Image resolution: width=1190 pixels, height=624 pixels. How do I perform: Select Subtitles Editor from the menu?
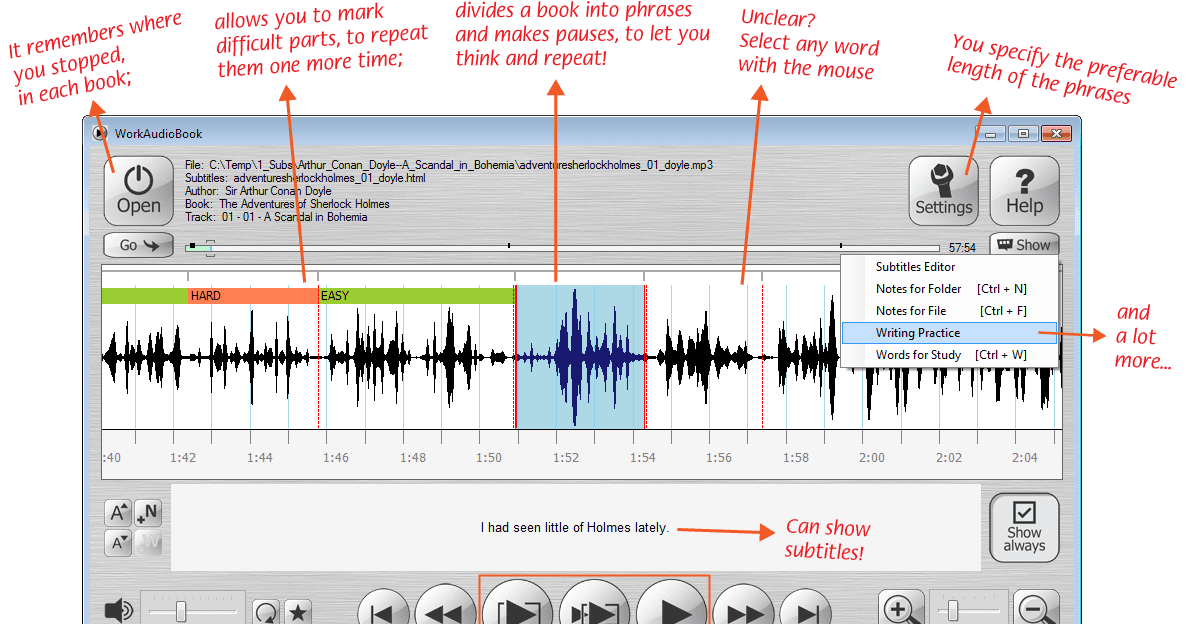pyautogui.click(x=949, y=267)
